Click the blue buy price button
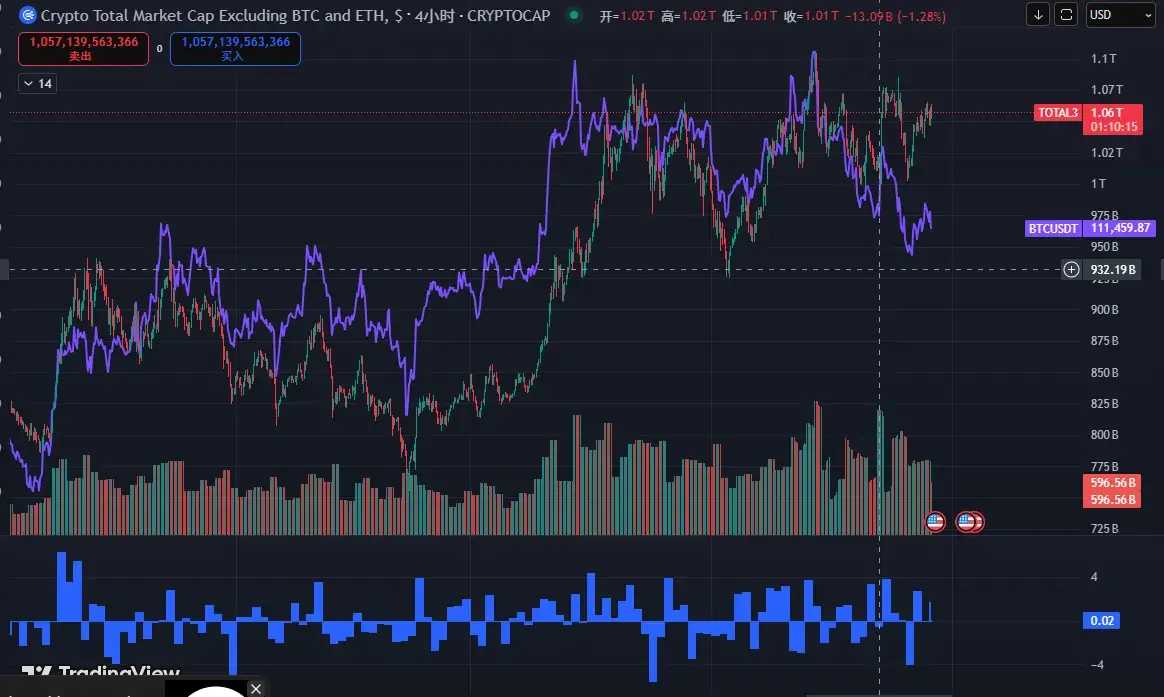The width and height of the screenshot is (1164, 697). coord(235,48)
